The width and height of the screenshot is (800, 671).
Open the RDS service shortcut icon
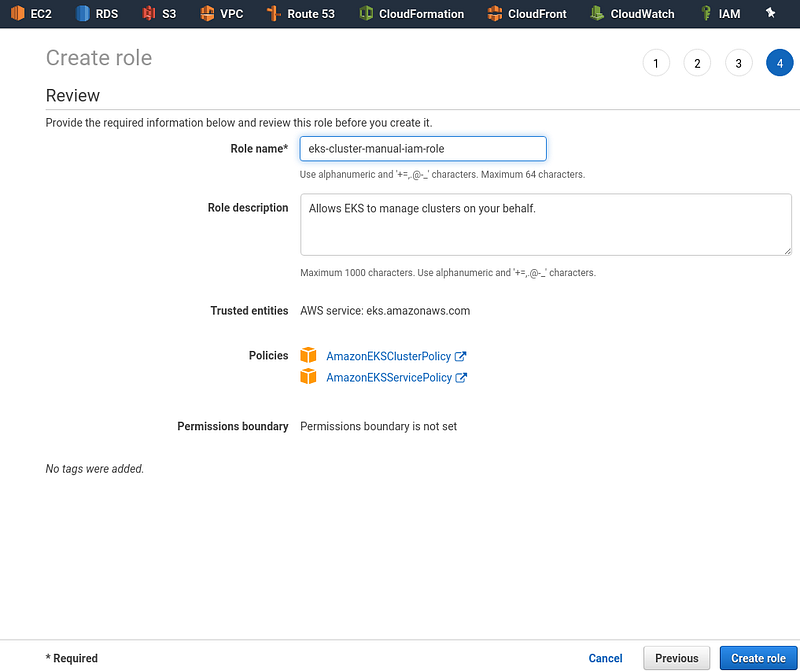[x=83, y=13]
